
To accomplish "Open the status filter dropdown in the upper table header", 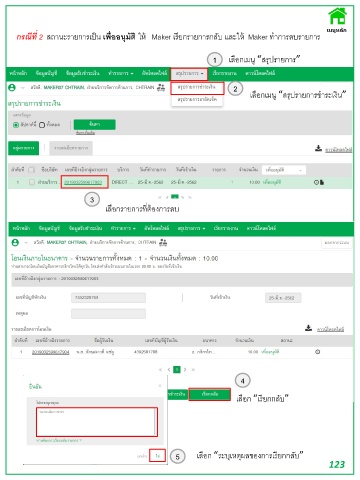I will [x=284, y=170].
